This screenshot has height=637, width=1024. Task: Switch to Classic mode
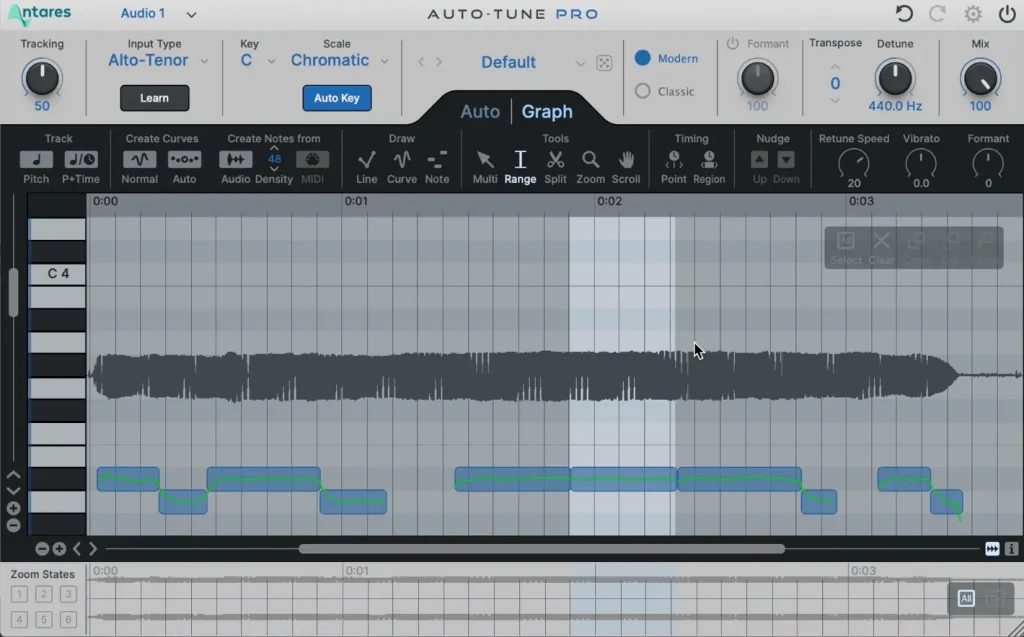[x=645, y=91]
